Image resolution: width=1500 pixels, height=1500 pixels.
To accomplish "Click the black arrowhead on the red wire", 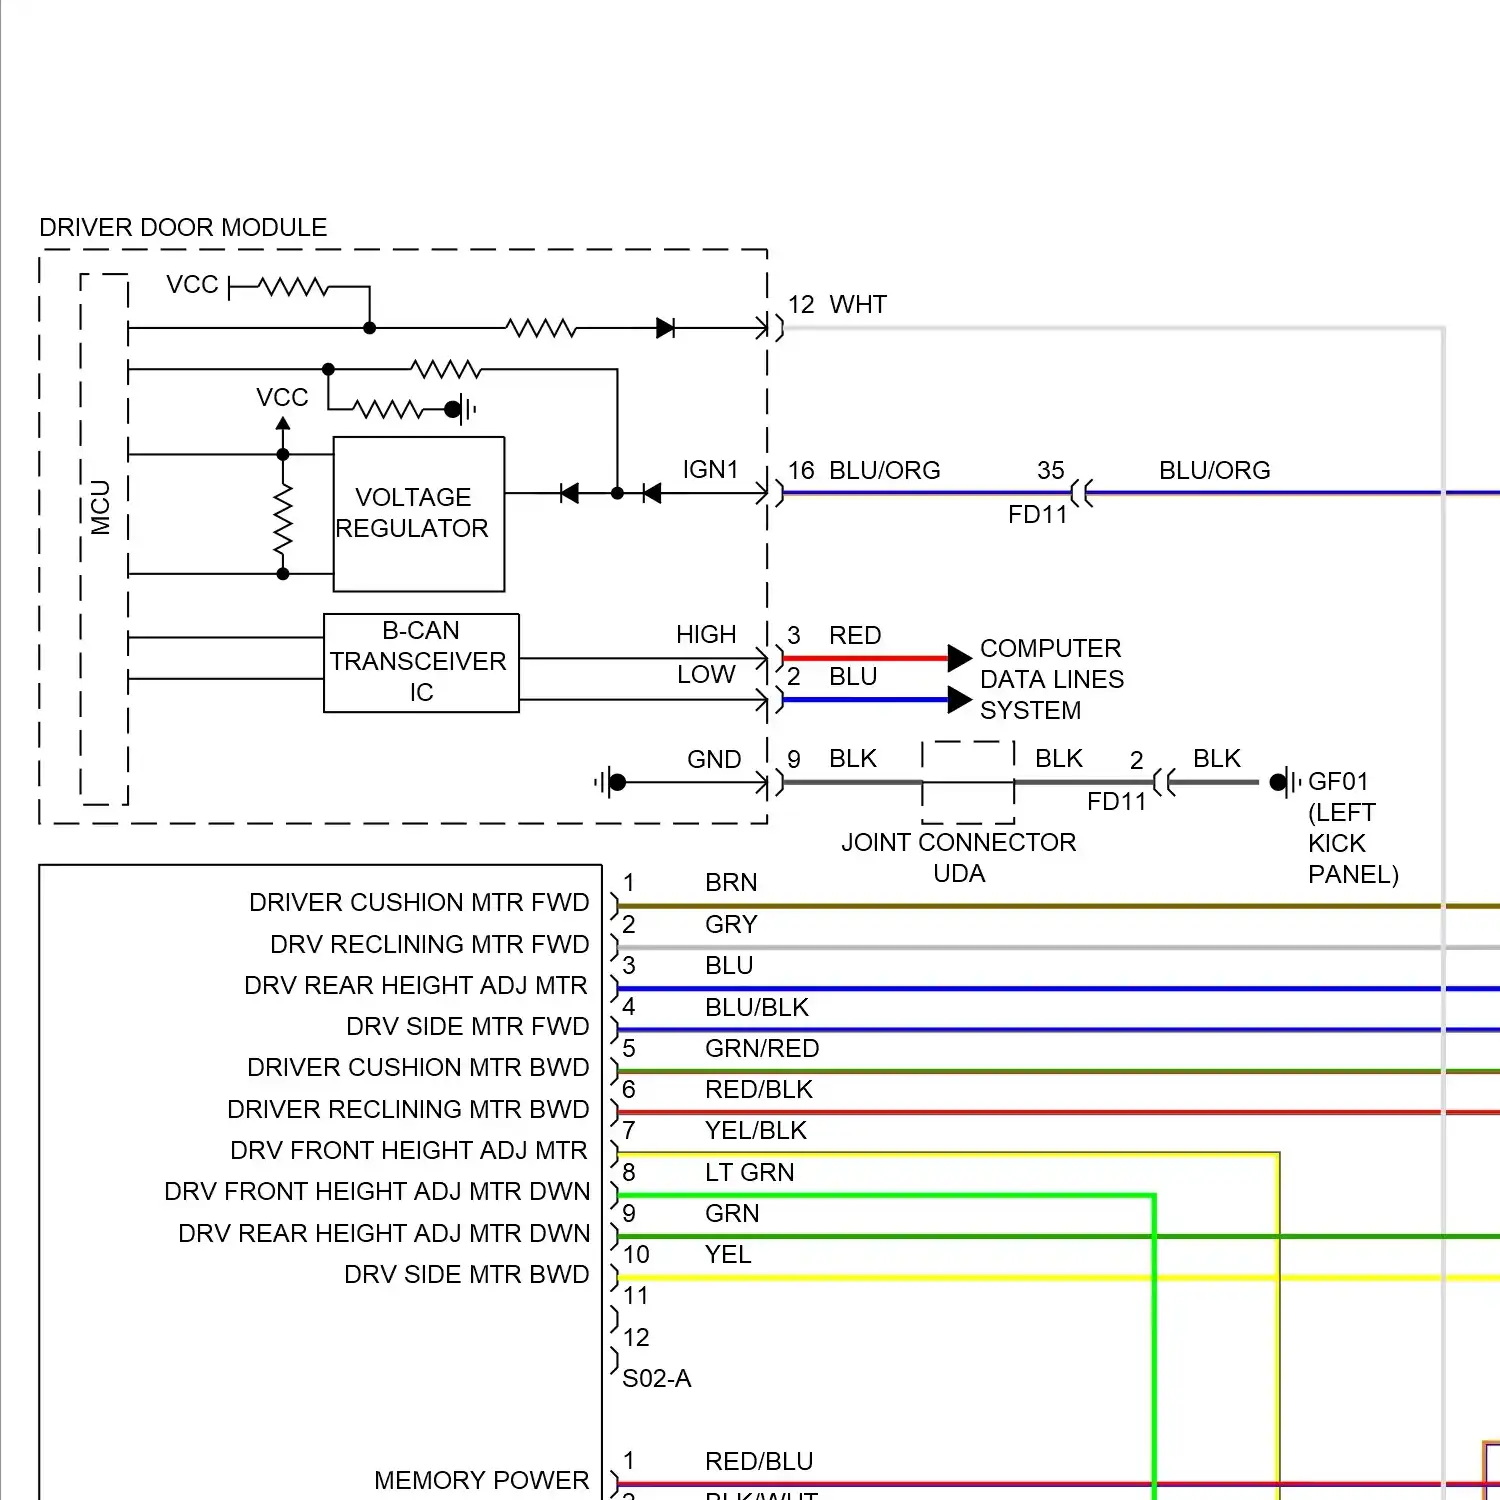I will pos(959,658).
